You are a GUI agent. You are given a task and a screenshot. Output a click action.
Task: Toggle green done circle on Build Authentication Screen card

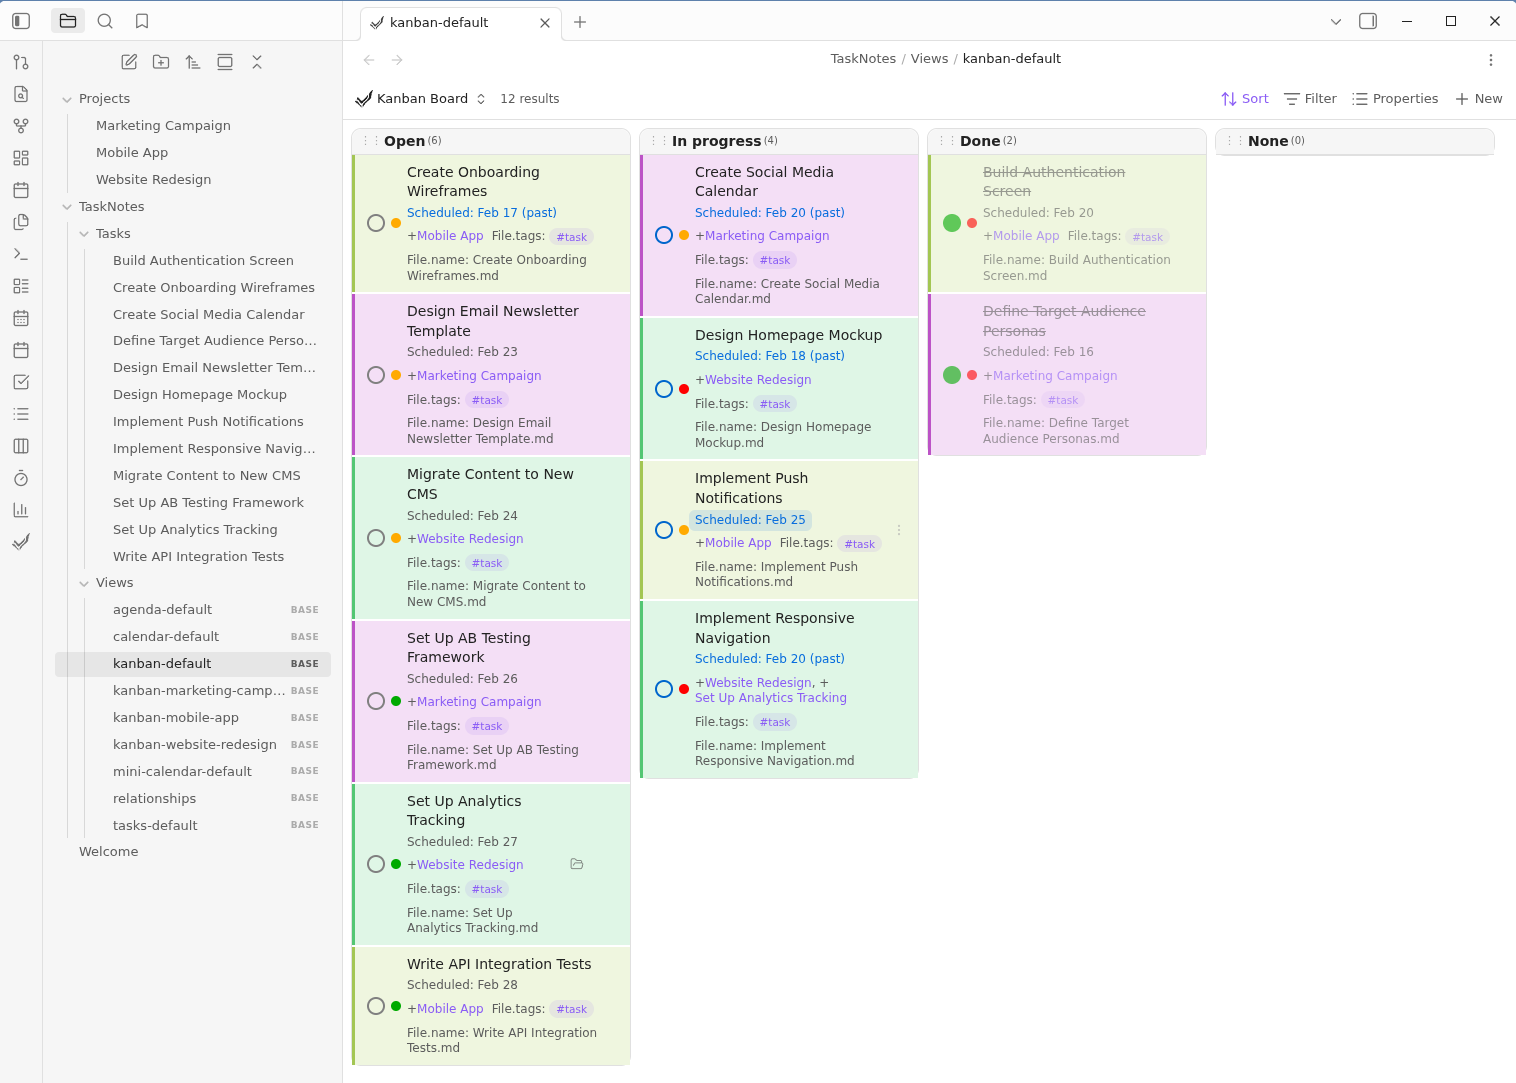click(952, 223)
